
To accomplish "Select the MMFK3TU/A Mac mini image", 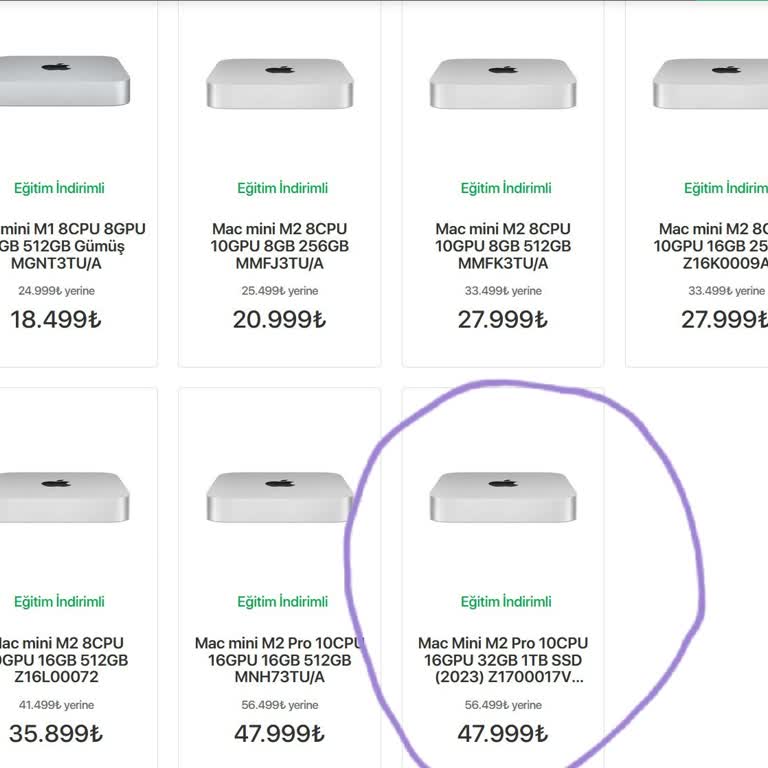I will (x=503, y=84).
